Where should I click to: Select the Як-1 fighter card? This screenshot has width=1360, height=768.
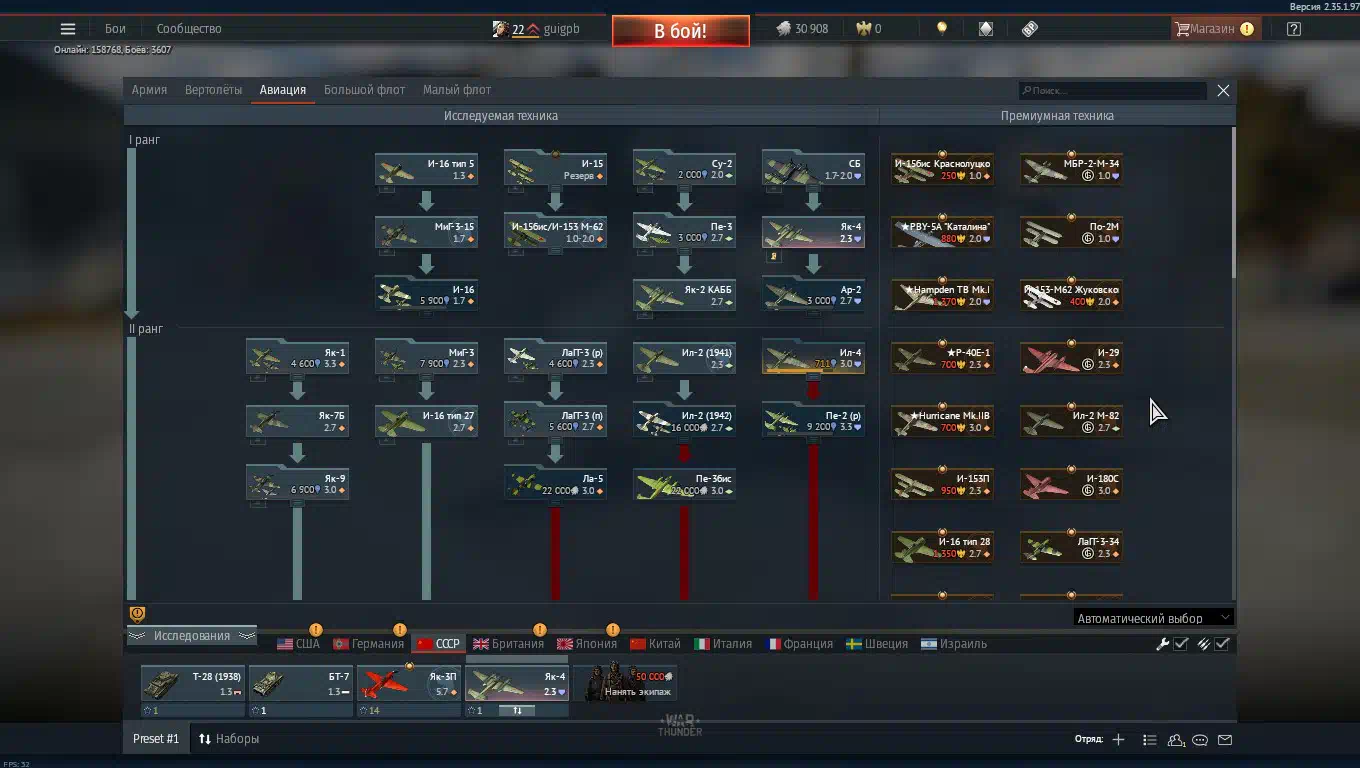tap(297, 358)
